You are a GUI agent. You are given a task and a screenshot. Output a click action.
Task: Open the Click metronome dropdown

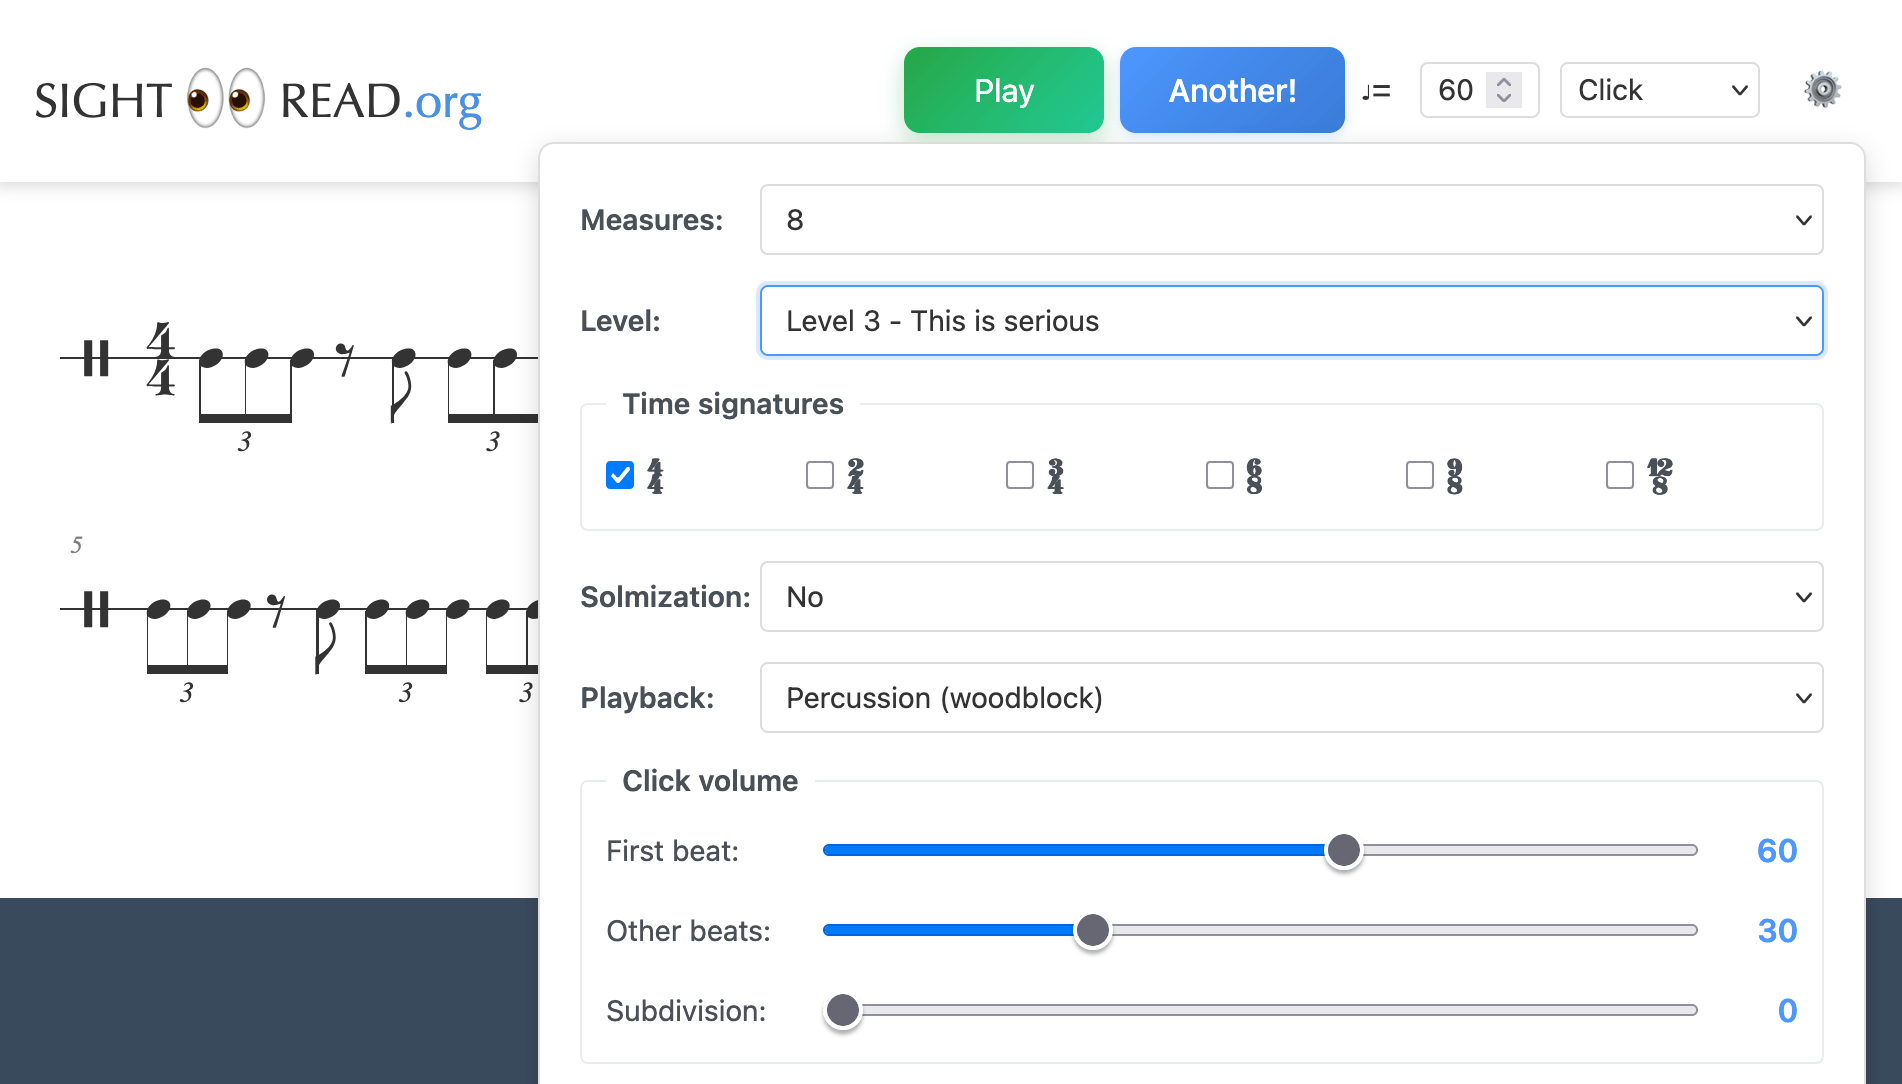click(1659, 90)
